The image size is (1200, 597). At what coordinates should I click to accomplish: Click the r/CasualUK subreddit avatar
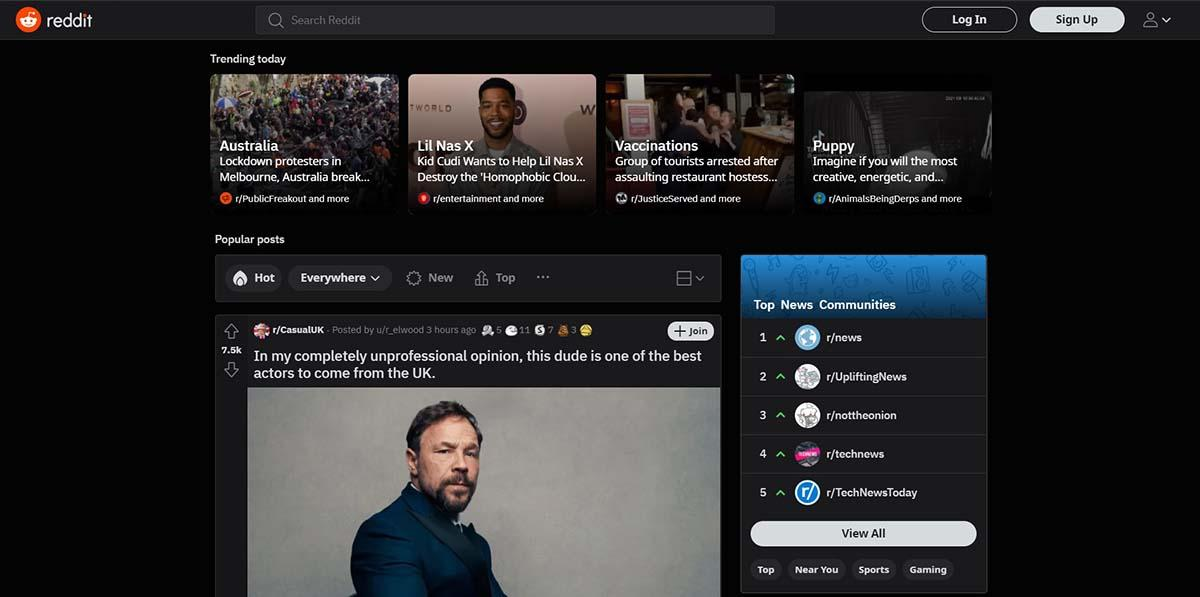click(x=261, y=330)
